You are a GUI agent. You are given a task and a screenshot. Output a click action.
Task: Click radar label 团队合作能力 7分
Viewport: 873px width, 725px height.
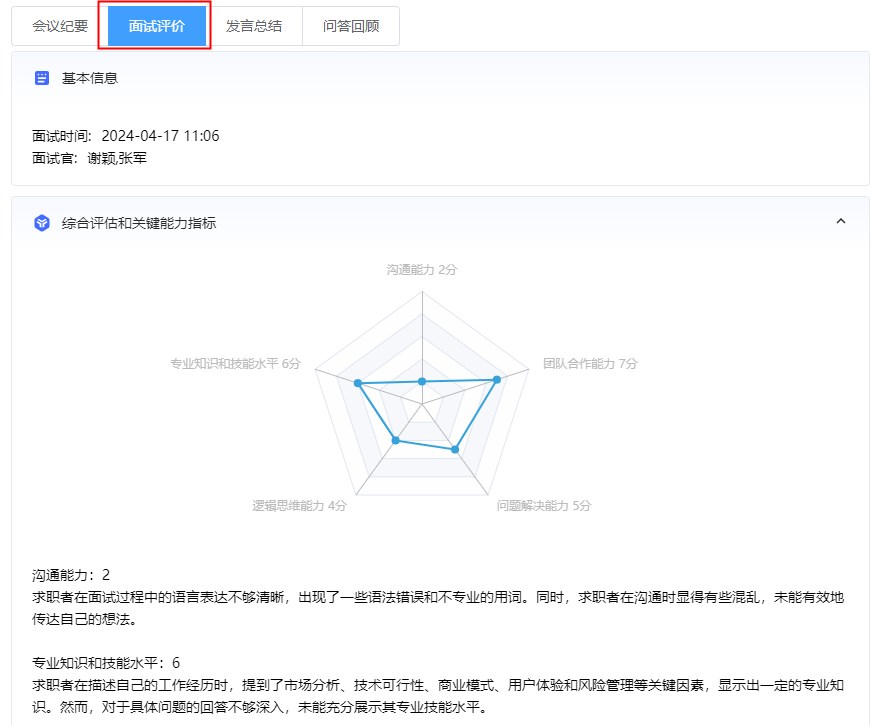(x=590, y=364)
